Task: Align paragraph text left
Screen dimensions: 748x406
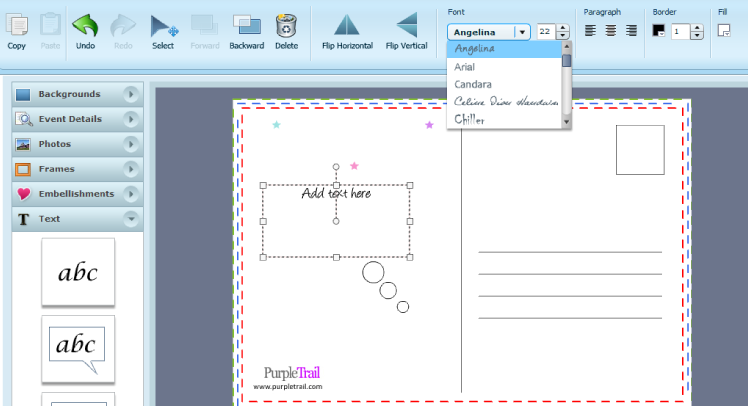Action: pyautogui.click(x=590, y=31)
